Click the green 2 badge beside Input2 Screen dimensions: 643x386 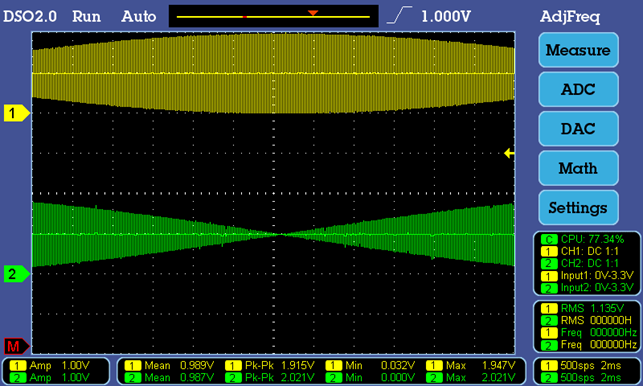tap(549, 288)
